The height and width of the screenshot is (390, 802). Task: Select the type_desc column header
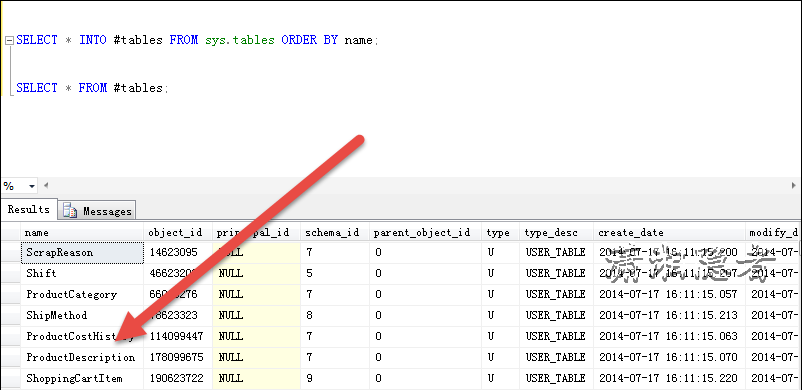pos(556,233)
